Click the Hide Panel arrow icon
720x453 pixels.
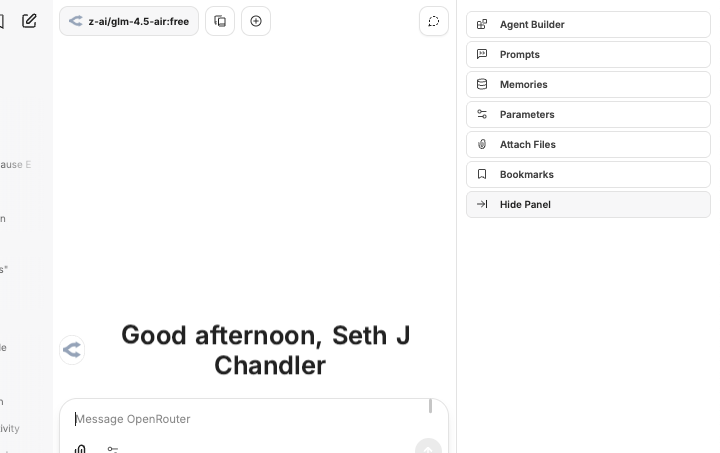[x=482, y=204]
